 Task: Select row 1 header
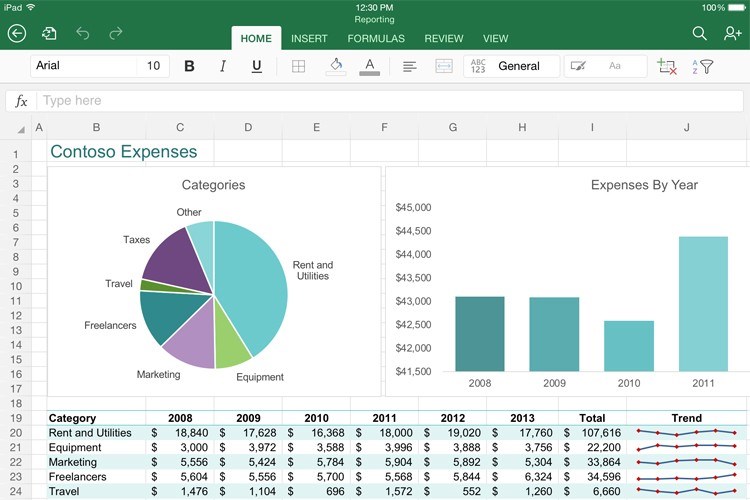(16, 154)
